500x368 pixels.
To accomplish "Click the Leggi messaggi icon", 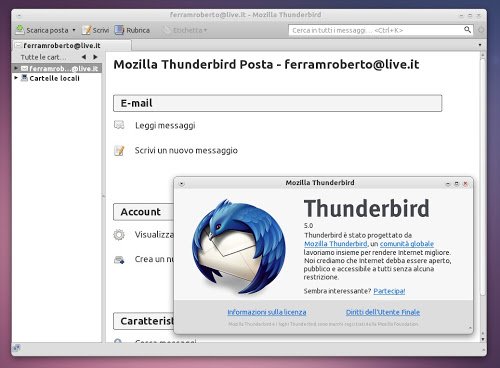I will tap(119, 125).
